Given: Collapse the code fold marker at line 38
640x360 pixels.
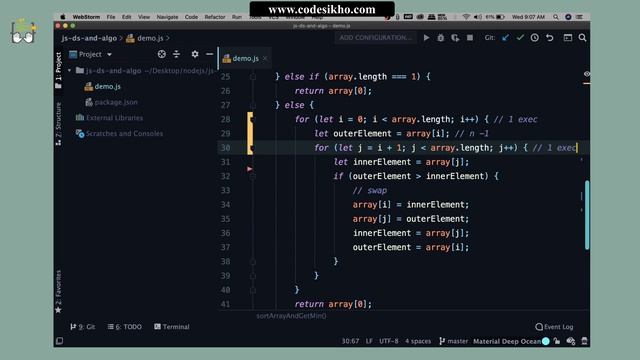Looking at the screenshot, I should [x=253, y=262].
